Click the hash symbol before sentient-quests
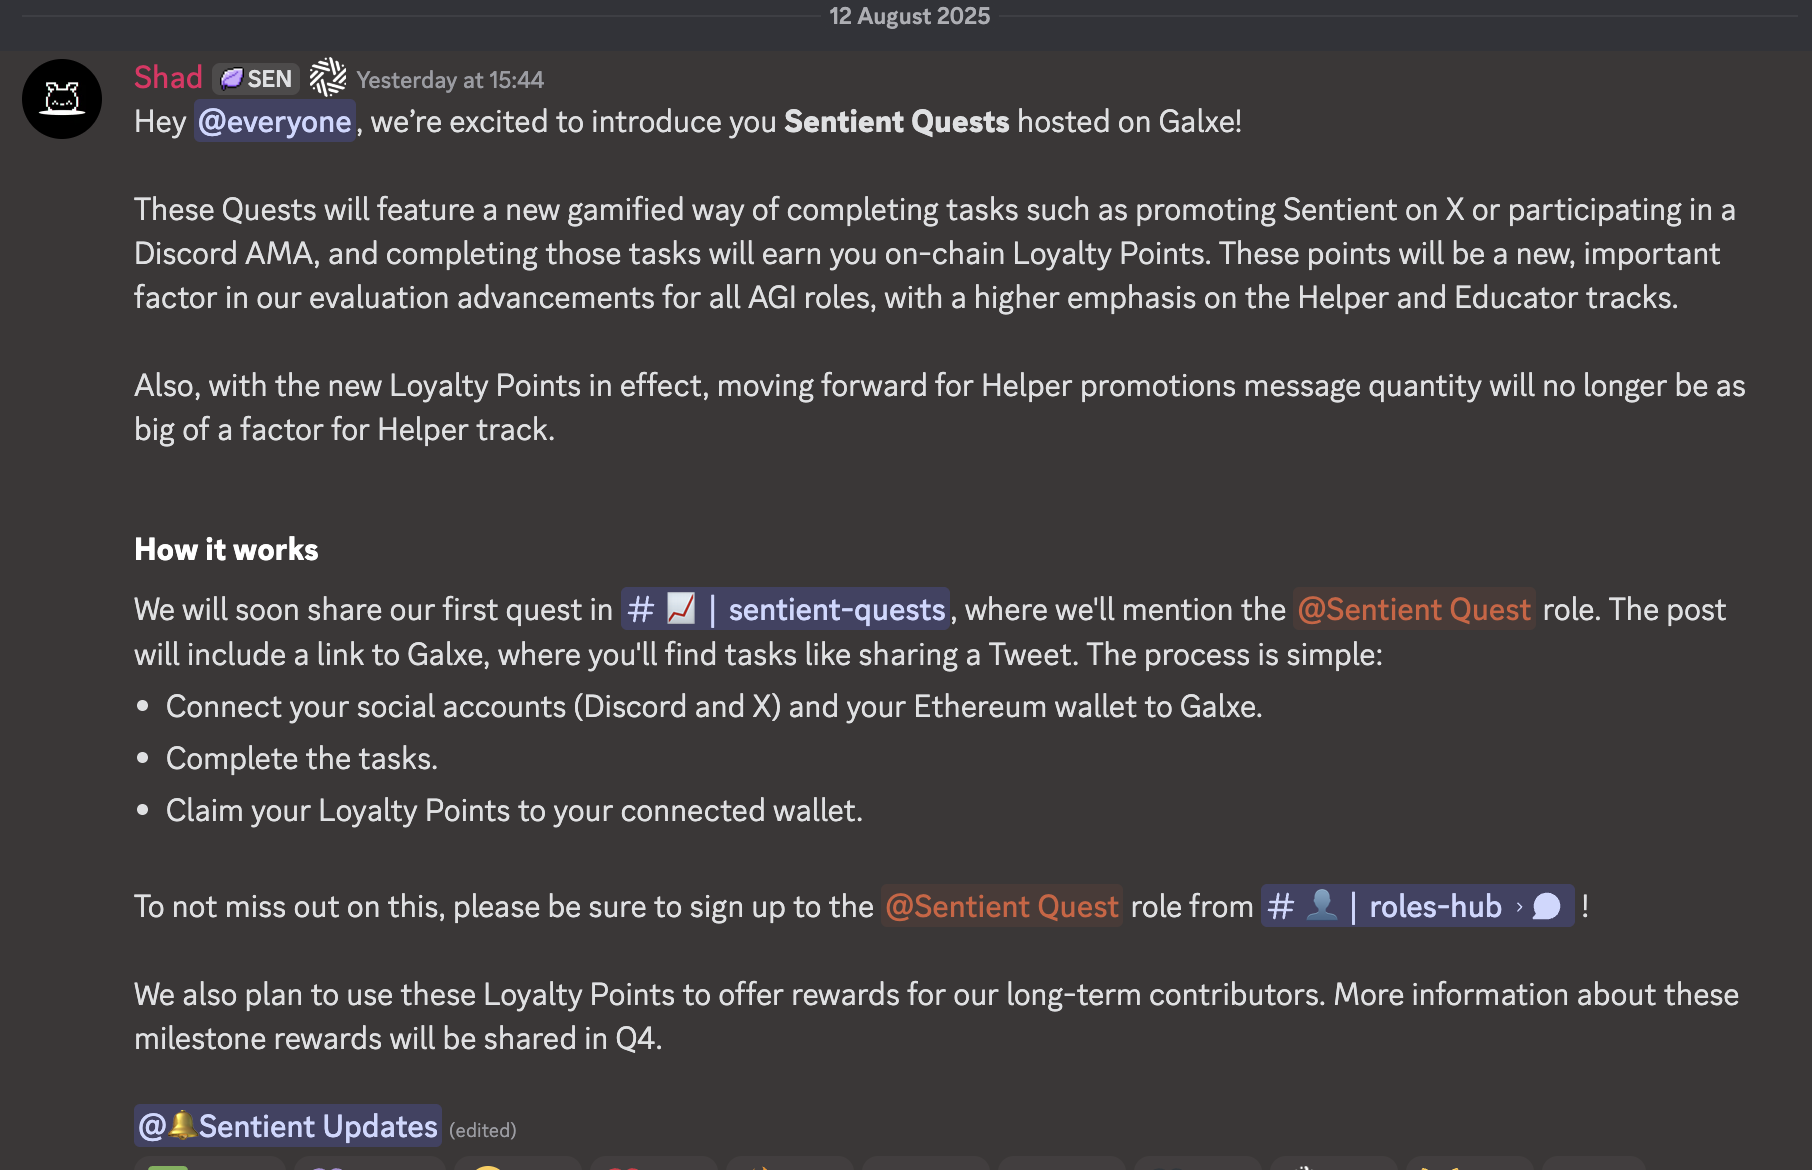 pyautogui.click(x=641, y=610)
